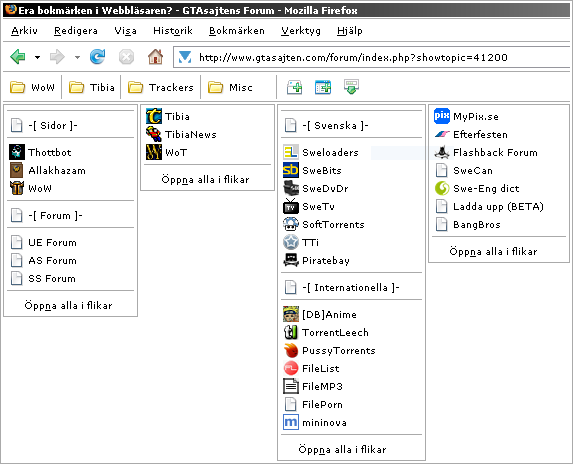
Task: Click the URL address field
Action: [x=371, y=57]
